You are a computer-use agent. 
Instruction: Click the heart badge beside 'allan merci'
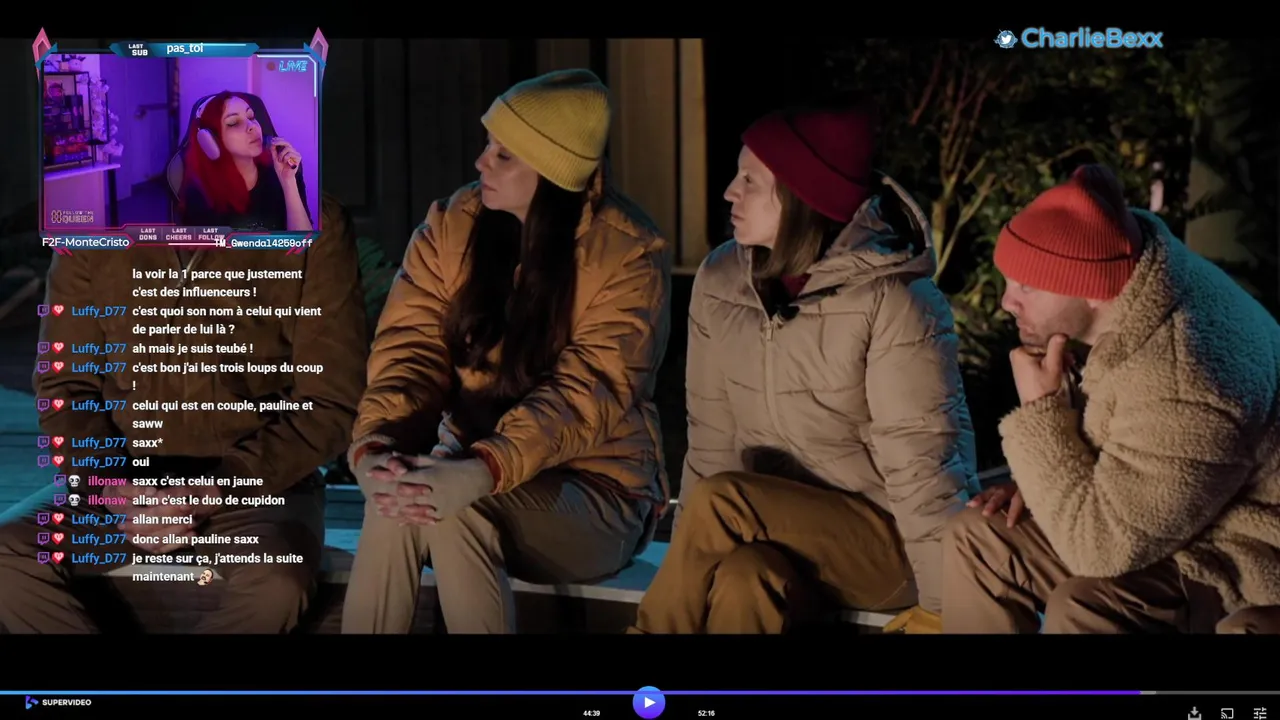click(x=58, y=519)
